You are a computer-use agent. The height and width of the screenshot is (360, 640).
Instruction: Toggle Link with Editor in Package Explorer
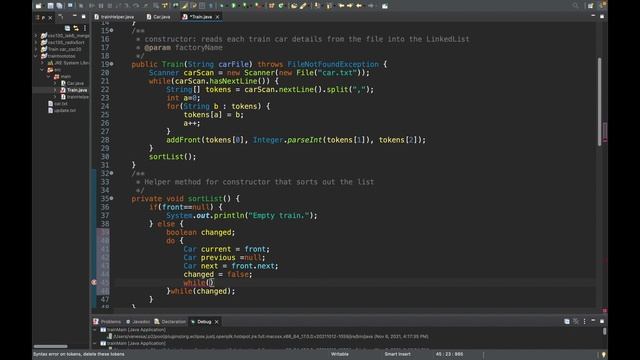click(76, 28)
